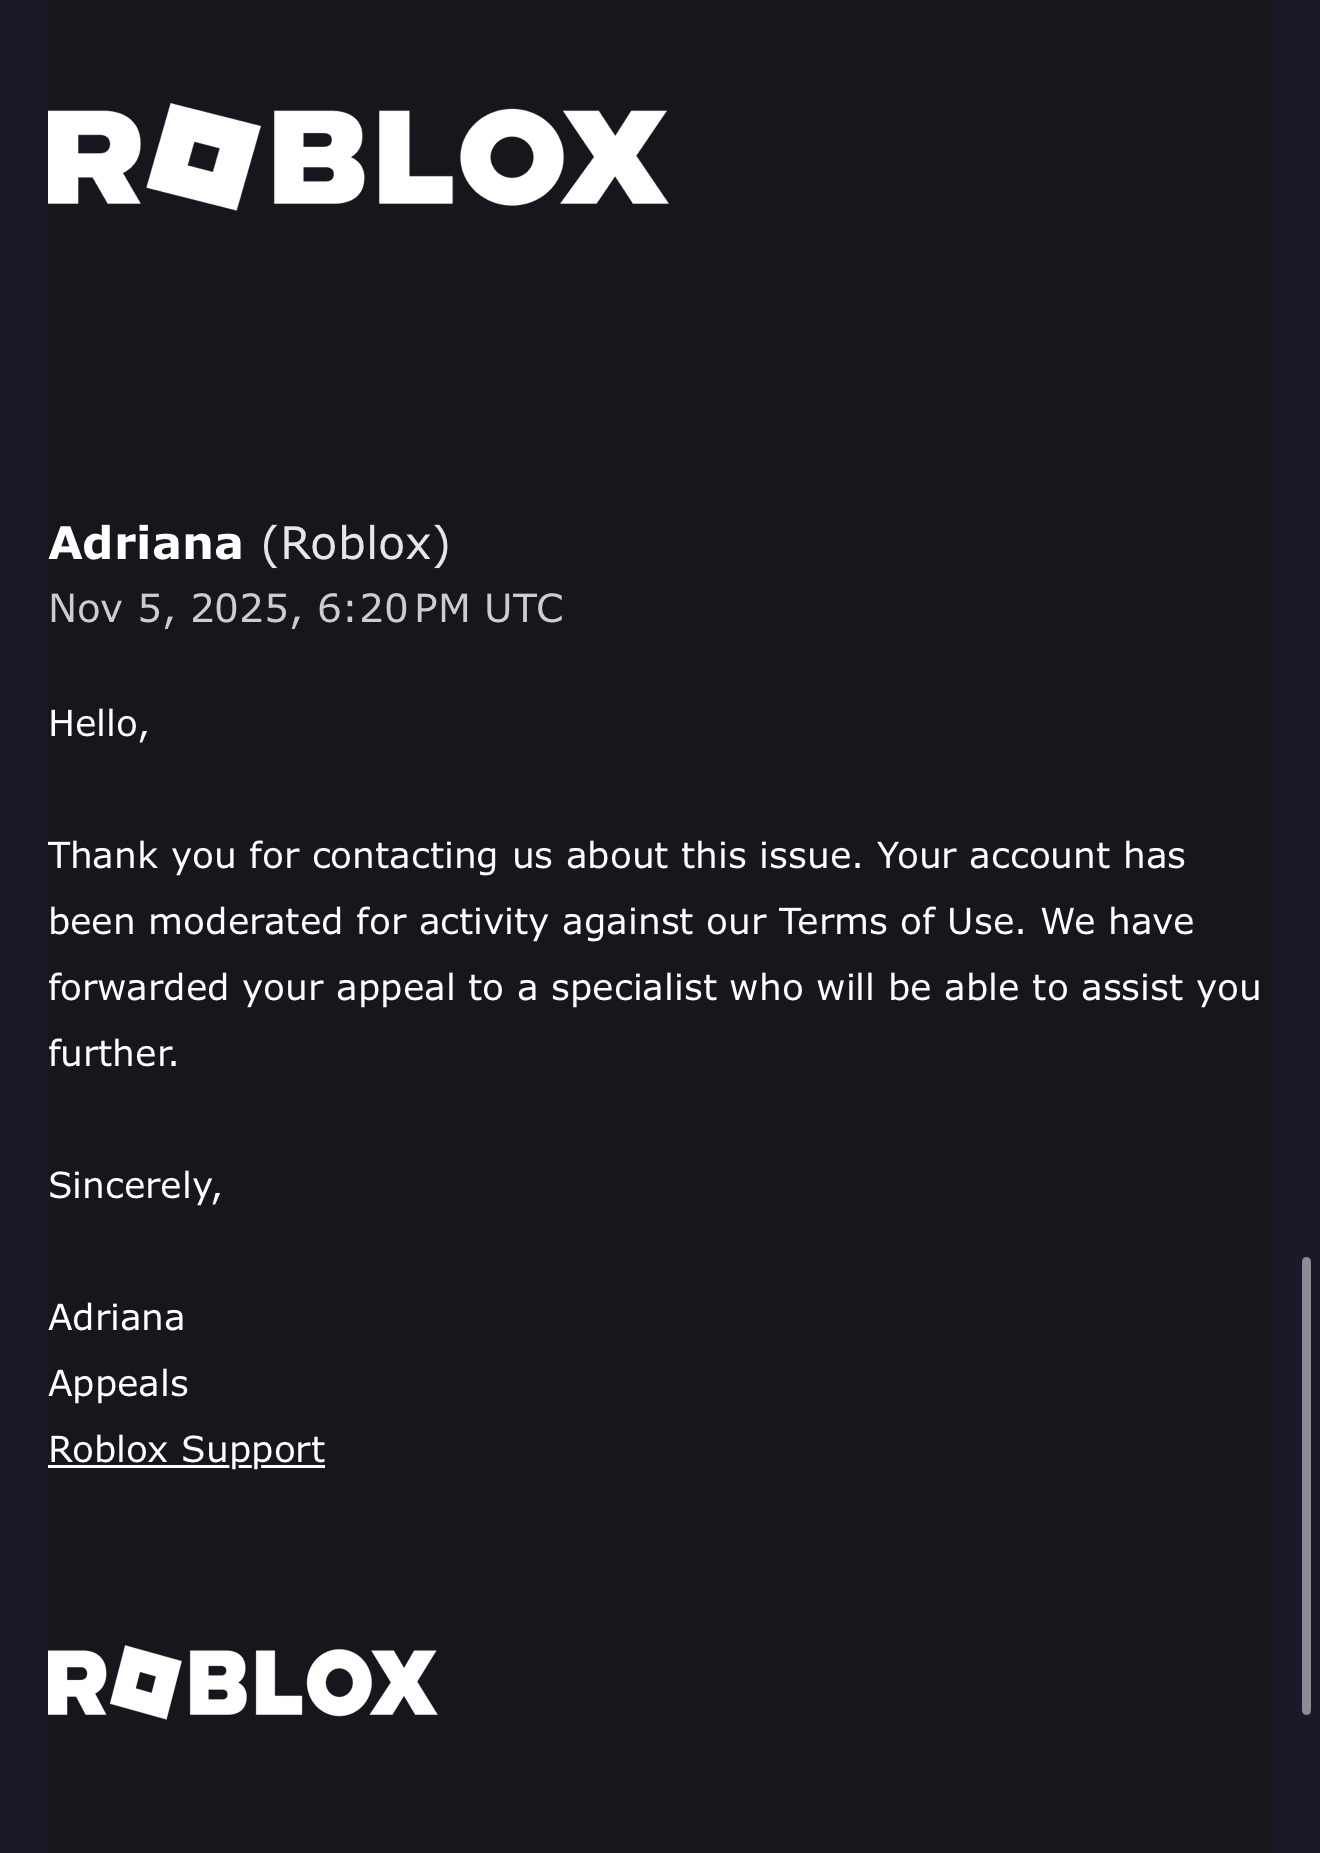This screenshot has width=1320, height=1853.
Task: Click the words 'Terms of Use' in message
Action: 902,921
